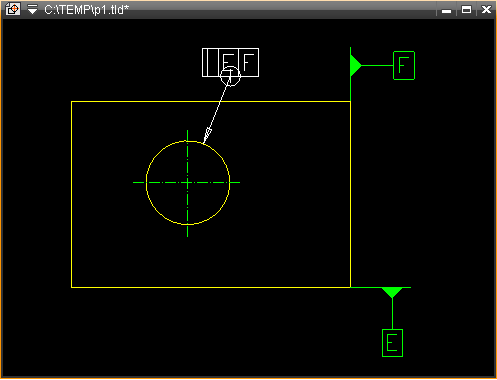
Task: Select the left edge of yellow rectangle
Action: [72, 194]
